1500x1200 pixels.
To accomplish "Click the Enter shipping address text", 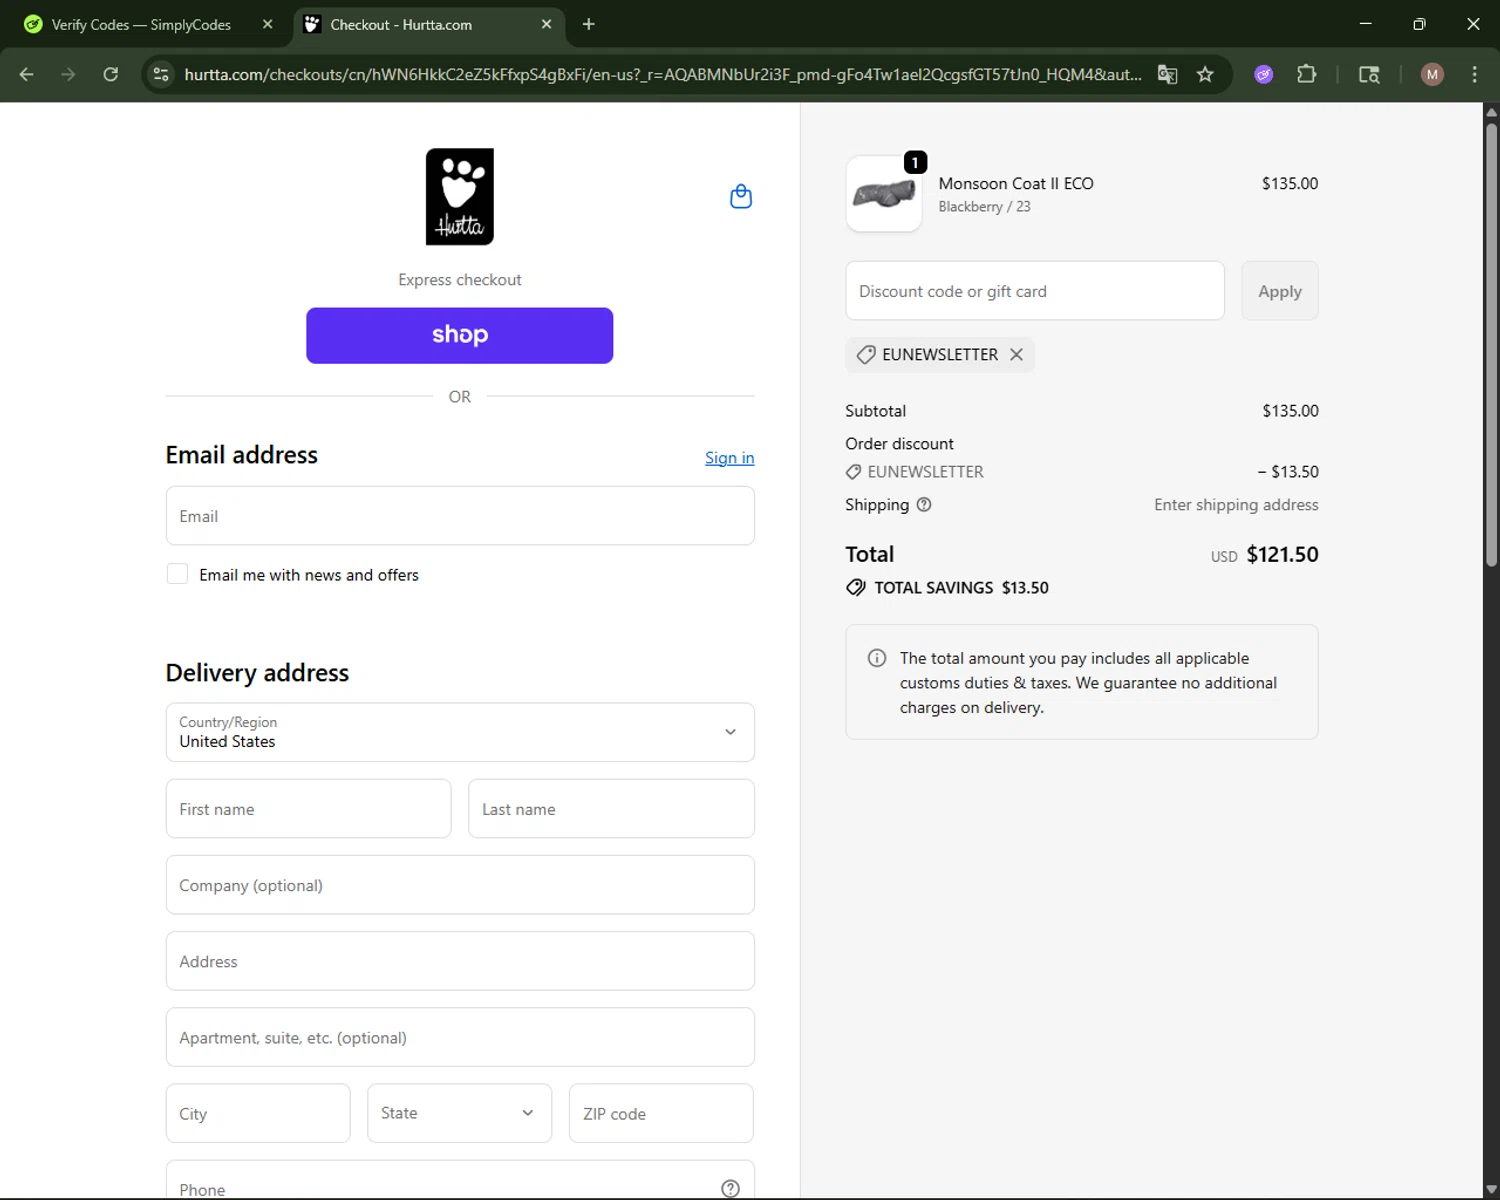I will pyautogui.click(x=1236, y=505).
